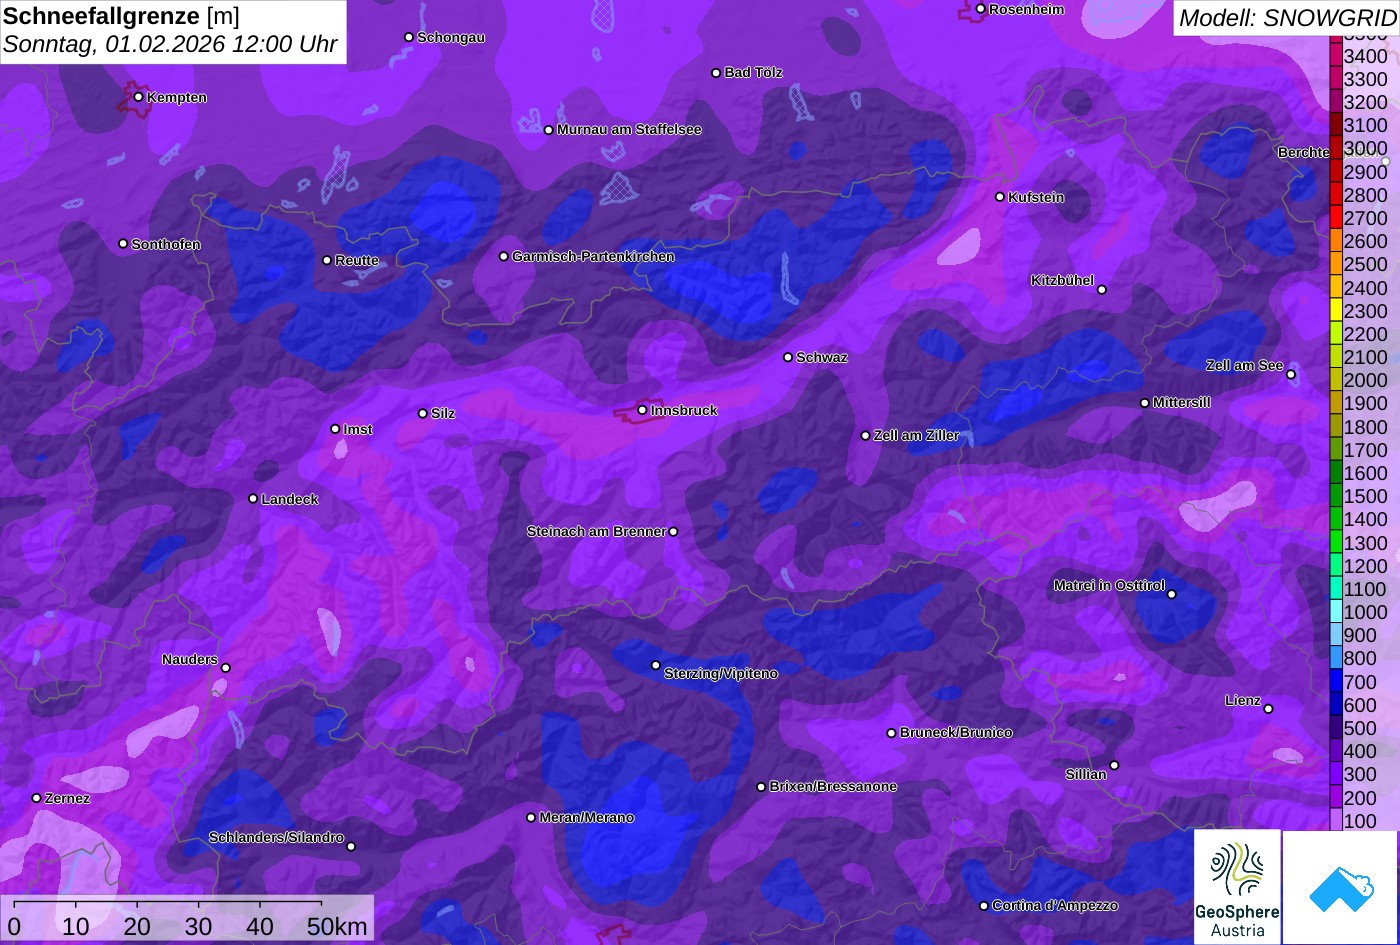This screenshot has width=1400, height=945.
Task: Click the Kempten city marker dot
Action: (x=138, y=97)
